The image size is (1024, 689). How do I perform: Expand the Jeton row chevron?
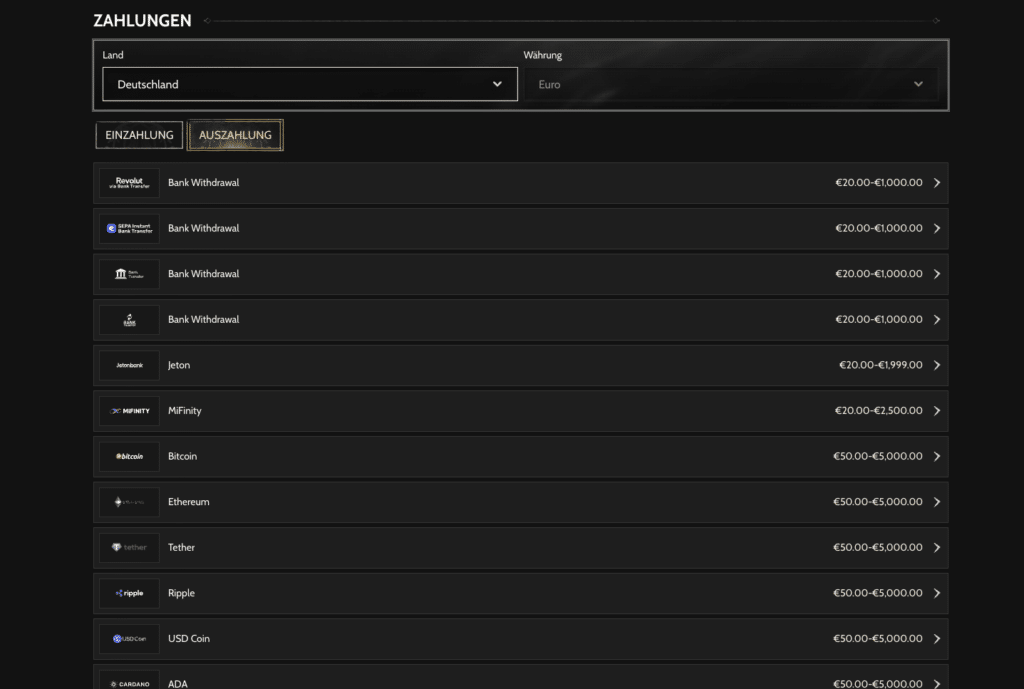[x=936, y=365]
